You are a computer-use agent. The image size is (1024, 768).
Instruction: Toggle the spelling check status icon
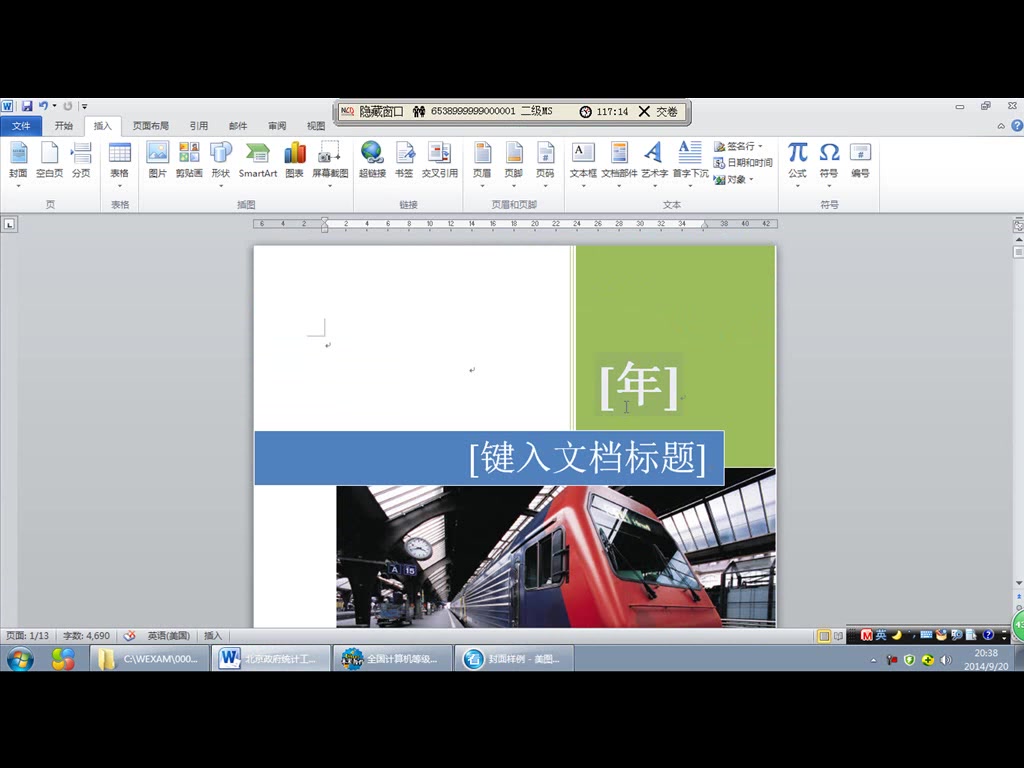point(128,635)
